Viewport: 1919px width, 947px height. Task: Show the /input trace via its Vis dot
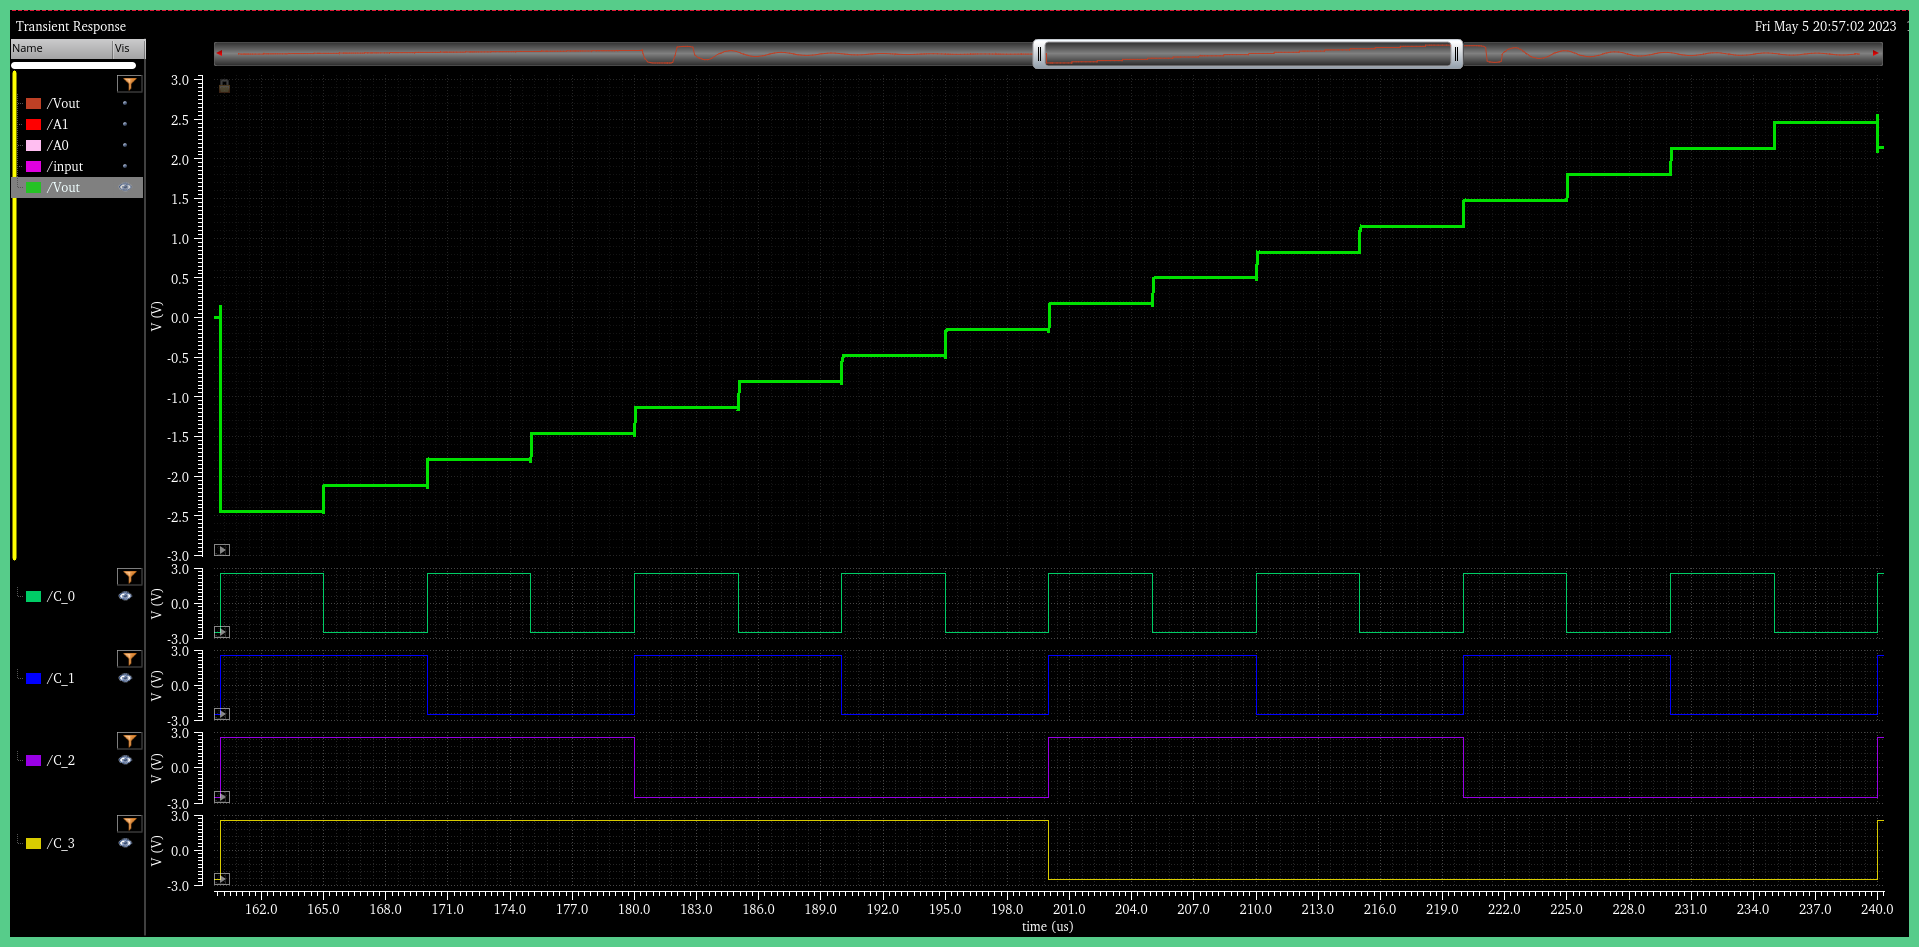pyautogui.click(x=125, y=166)
